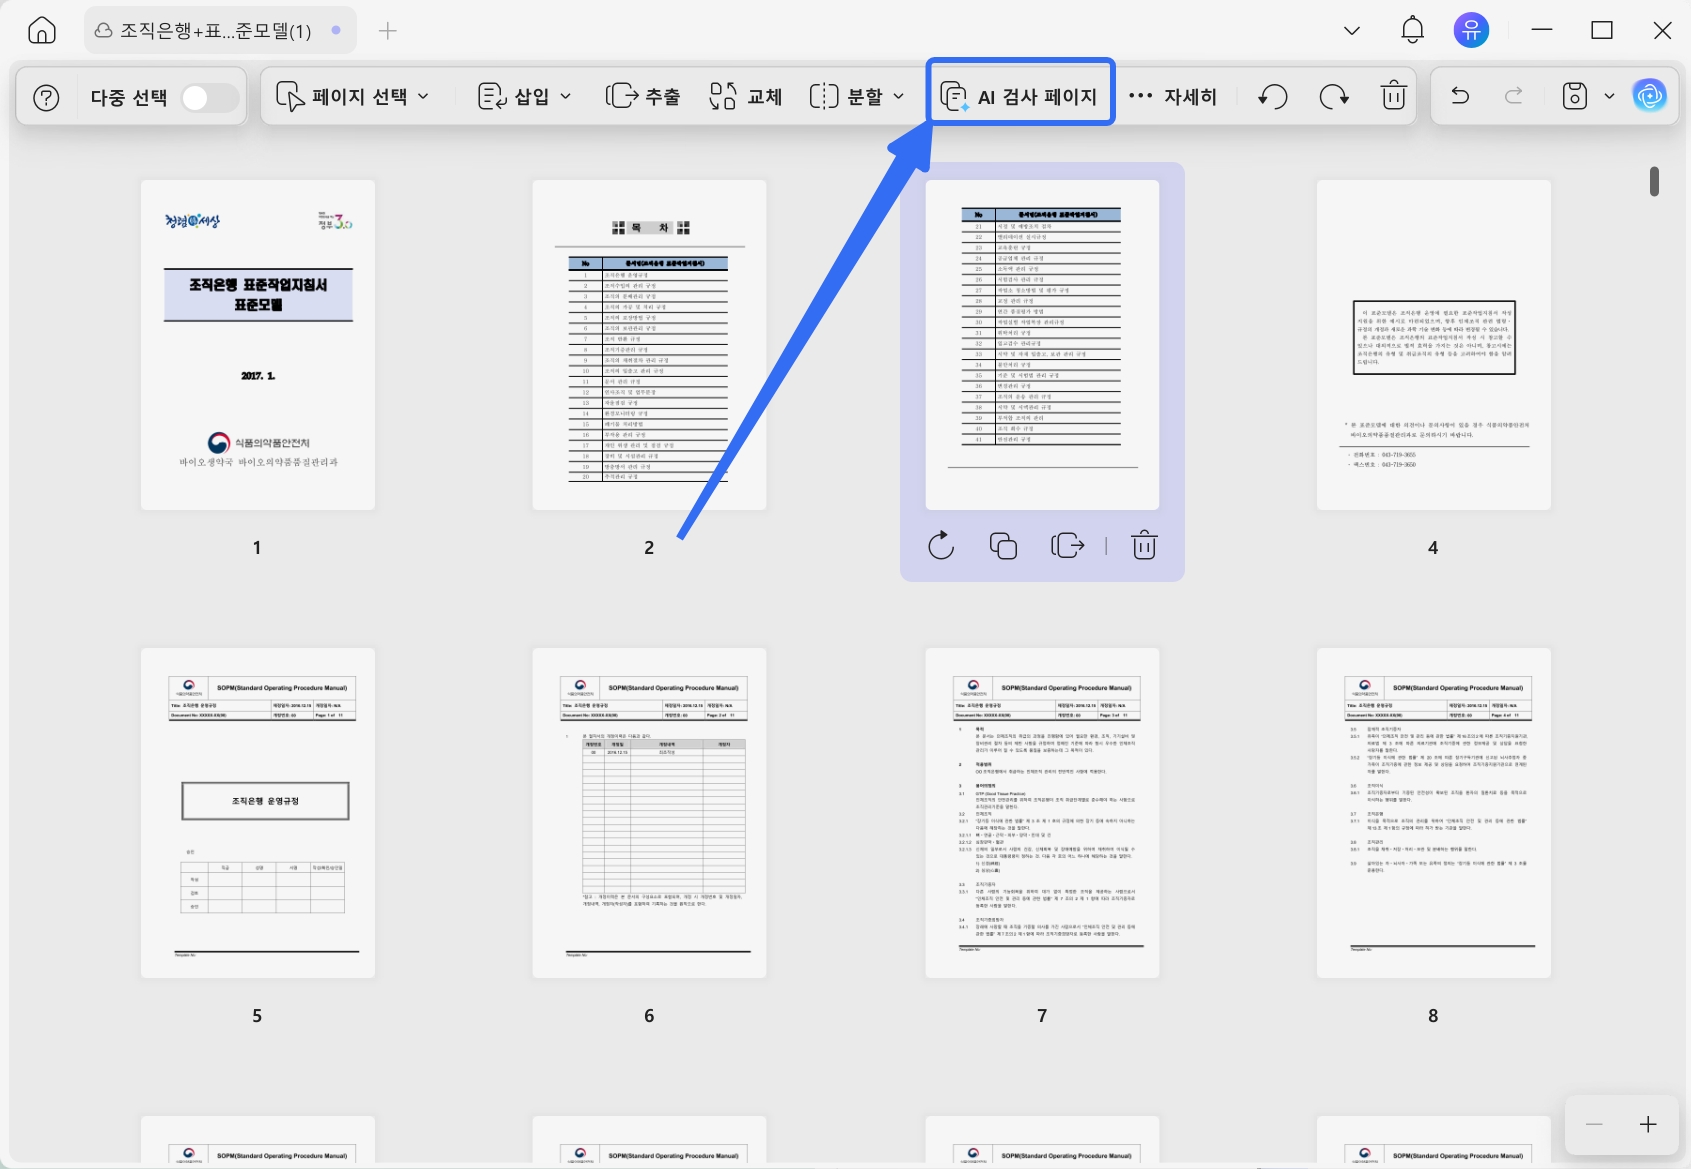Go to the home screen icon

[42, 31]
